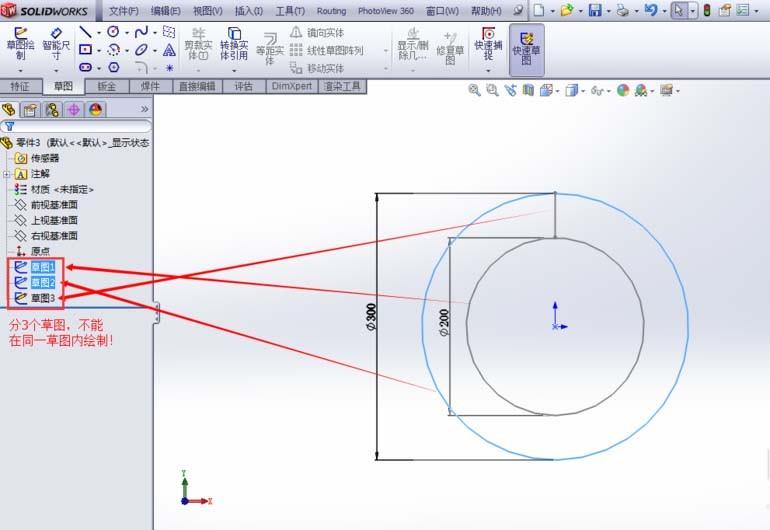Open the 编辑(E) menu
The width and height of the screenshot is (770, 530).
(165, 11)
